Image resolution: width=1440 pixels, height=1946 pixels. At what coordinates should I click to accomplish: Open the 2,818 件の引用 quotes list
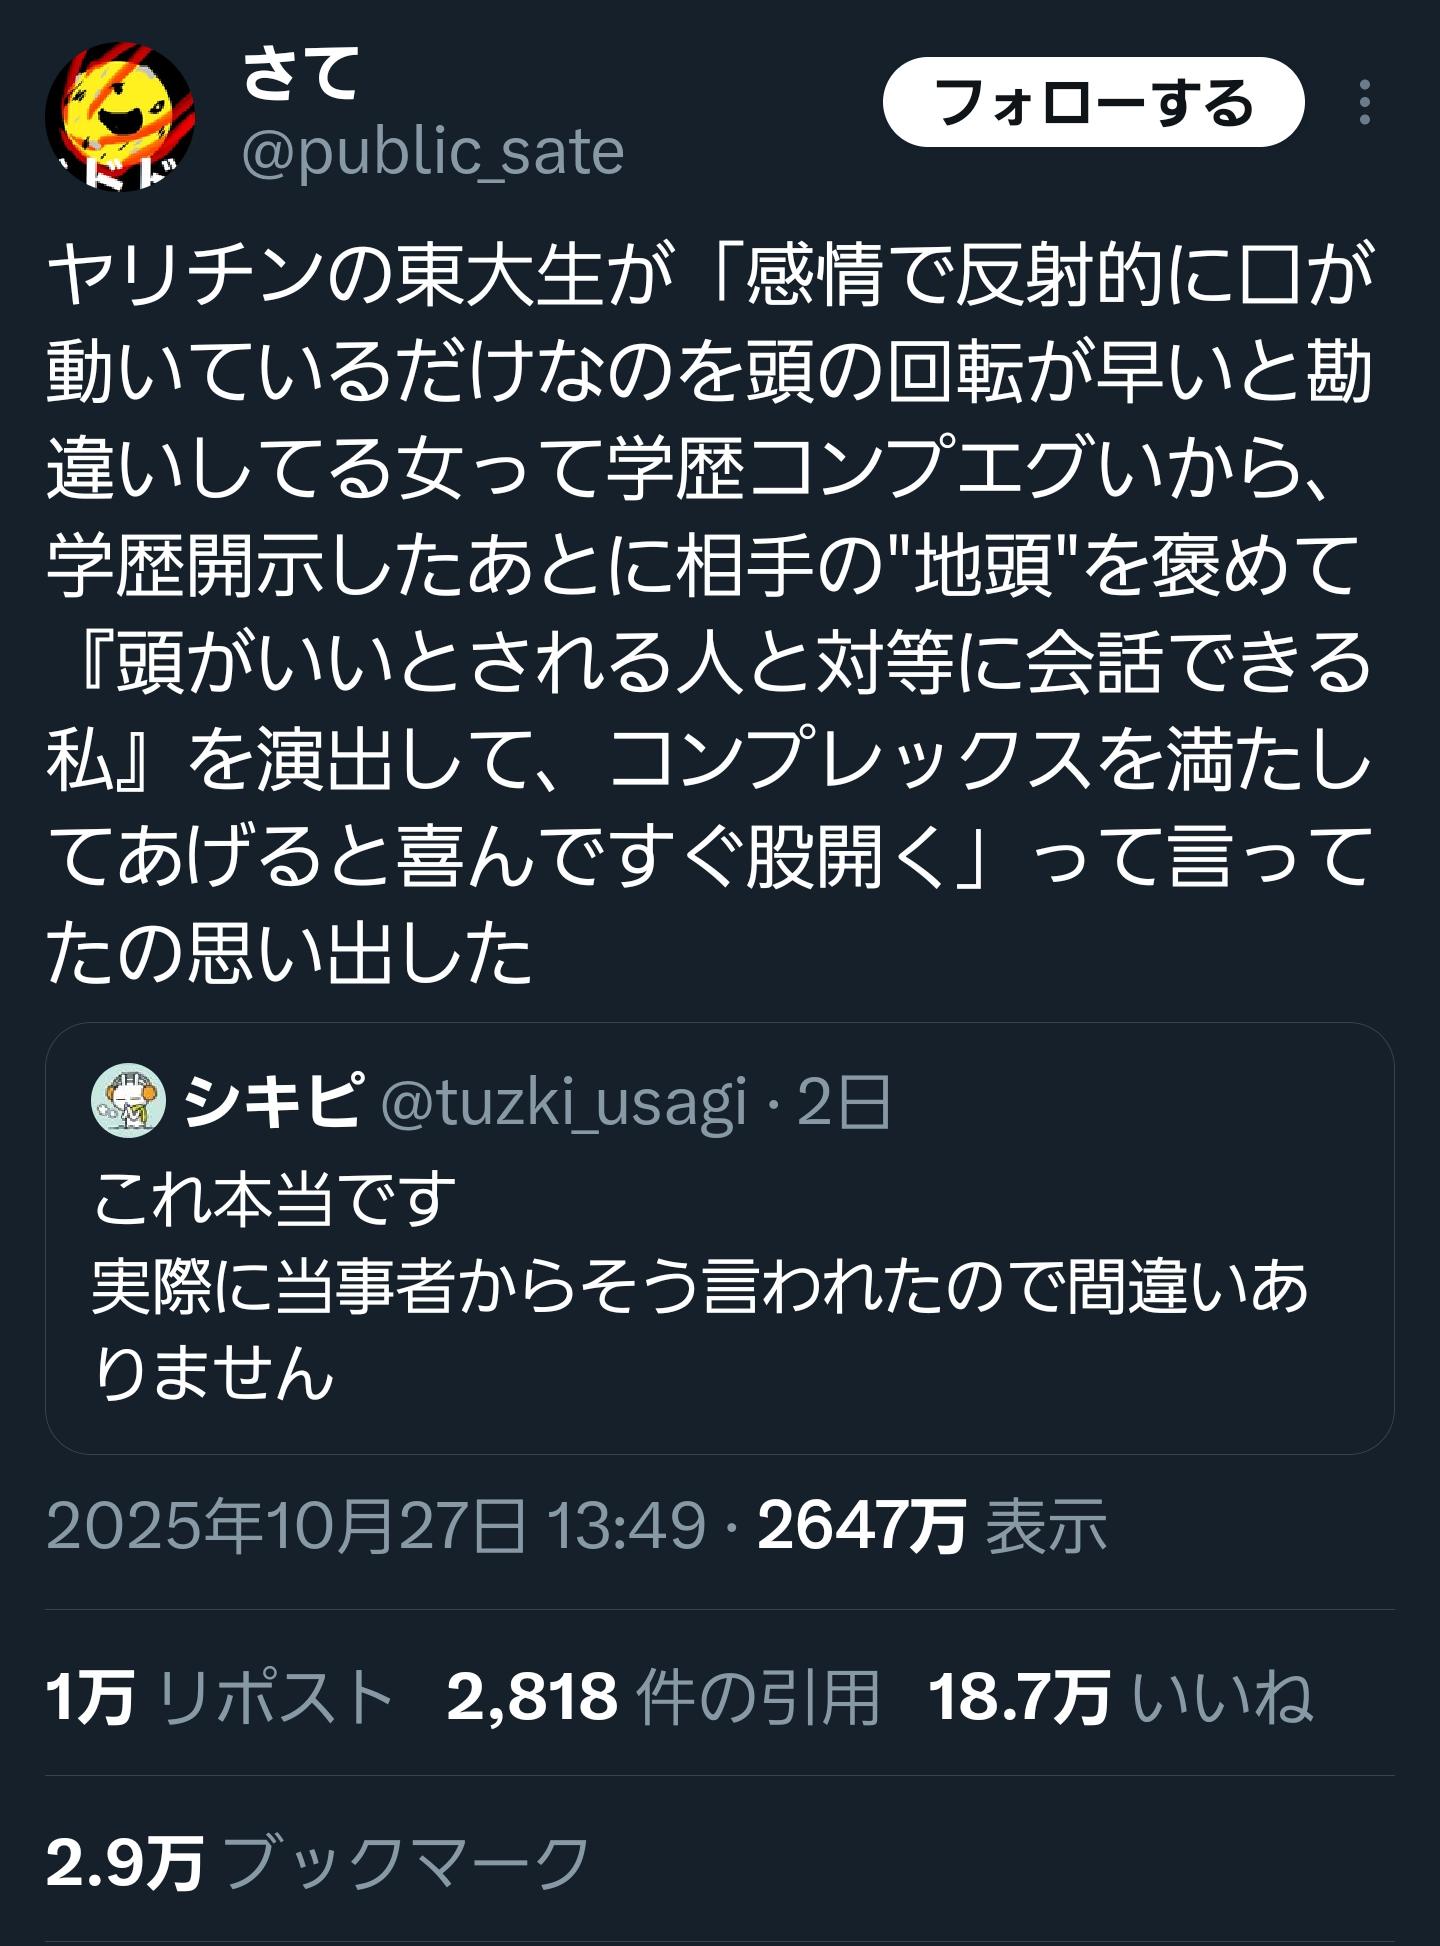point(662,1697)
